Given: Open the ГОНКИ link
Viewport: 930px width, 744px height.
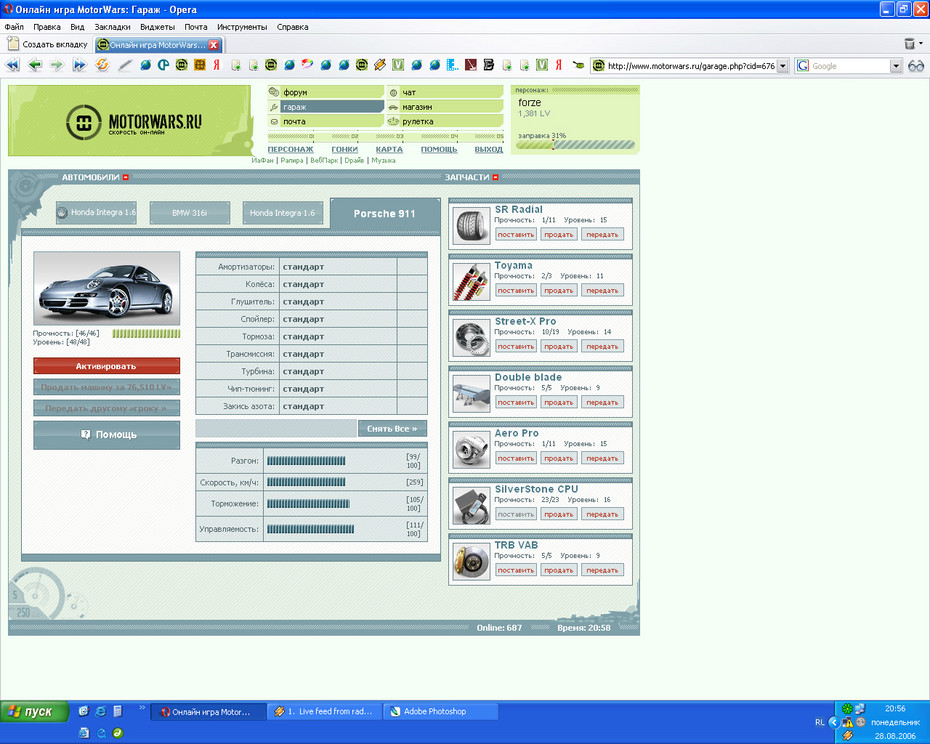Looking at the screenshot, I should [x=345, y=150].
